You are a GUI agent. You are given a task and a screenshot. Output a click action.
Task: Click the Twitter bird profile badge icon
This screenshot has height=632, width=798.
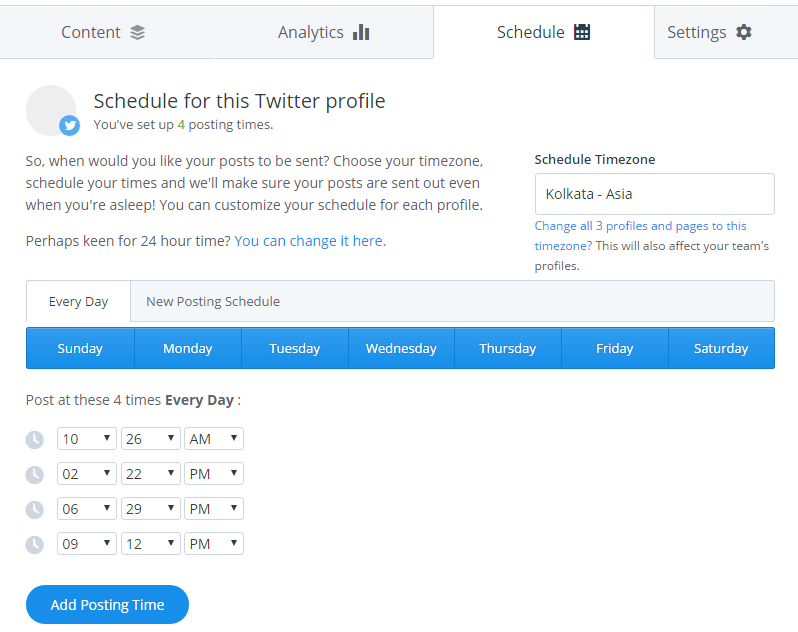(x=69, y=125)
